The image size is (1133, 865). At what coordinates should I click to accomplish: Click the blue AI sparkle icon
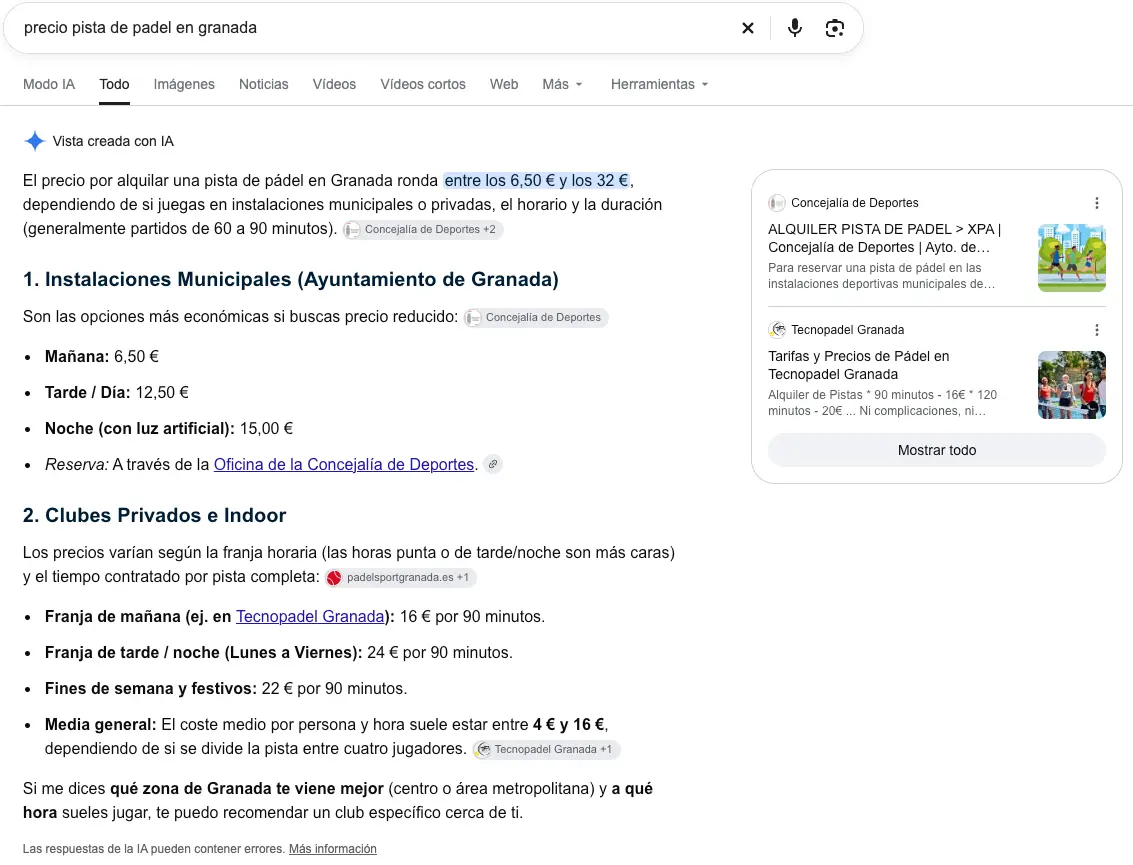point(35,141)
